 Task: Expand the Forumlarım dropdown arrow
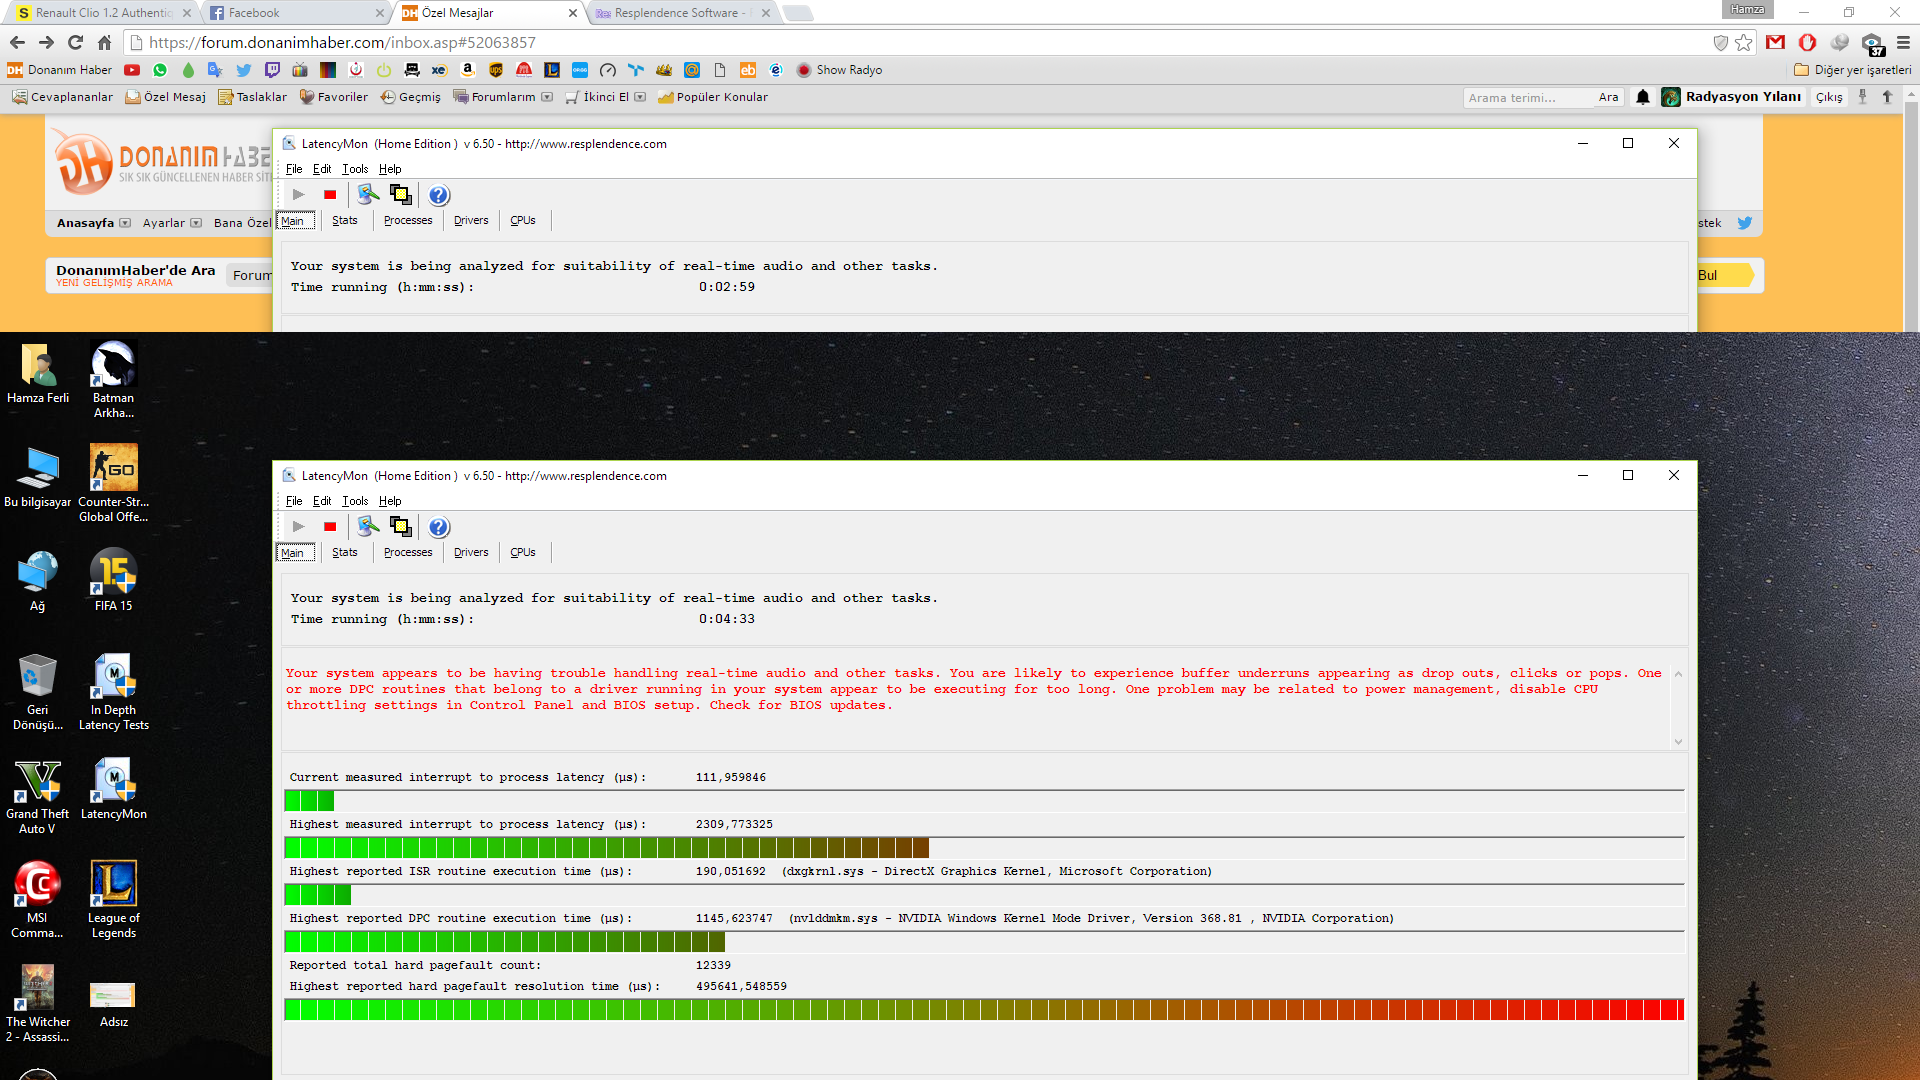pos(547,97)
